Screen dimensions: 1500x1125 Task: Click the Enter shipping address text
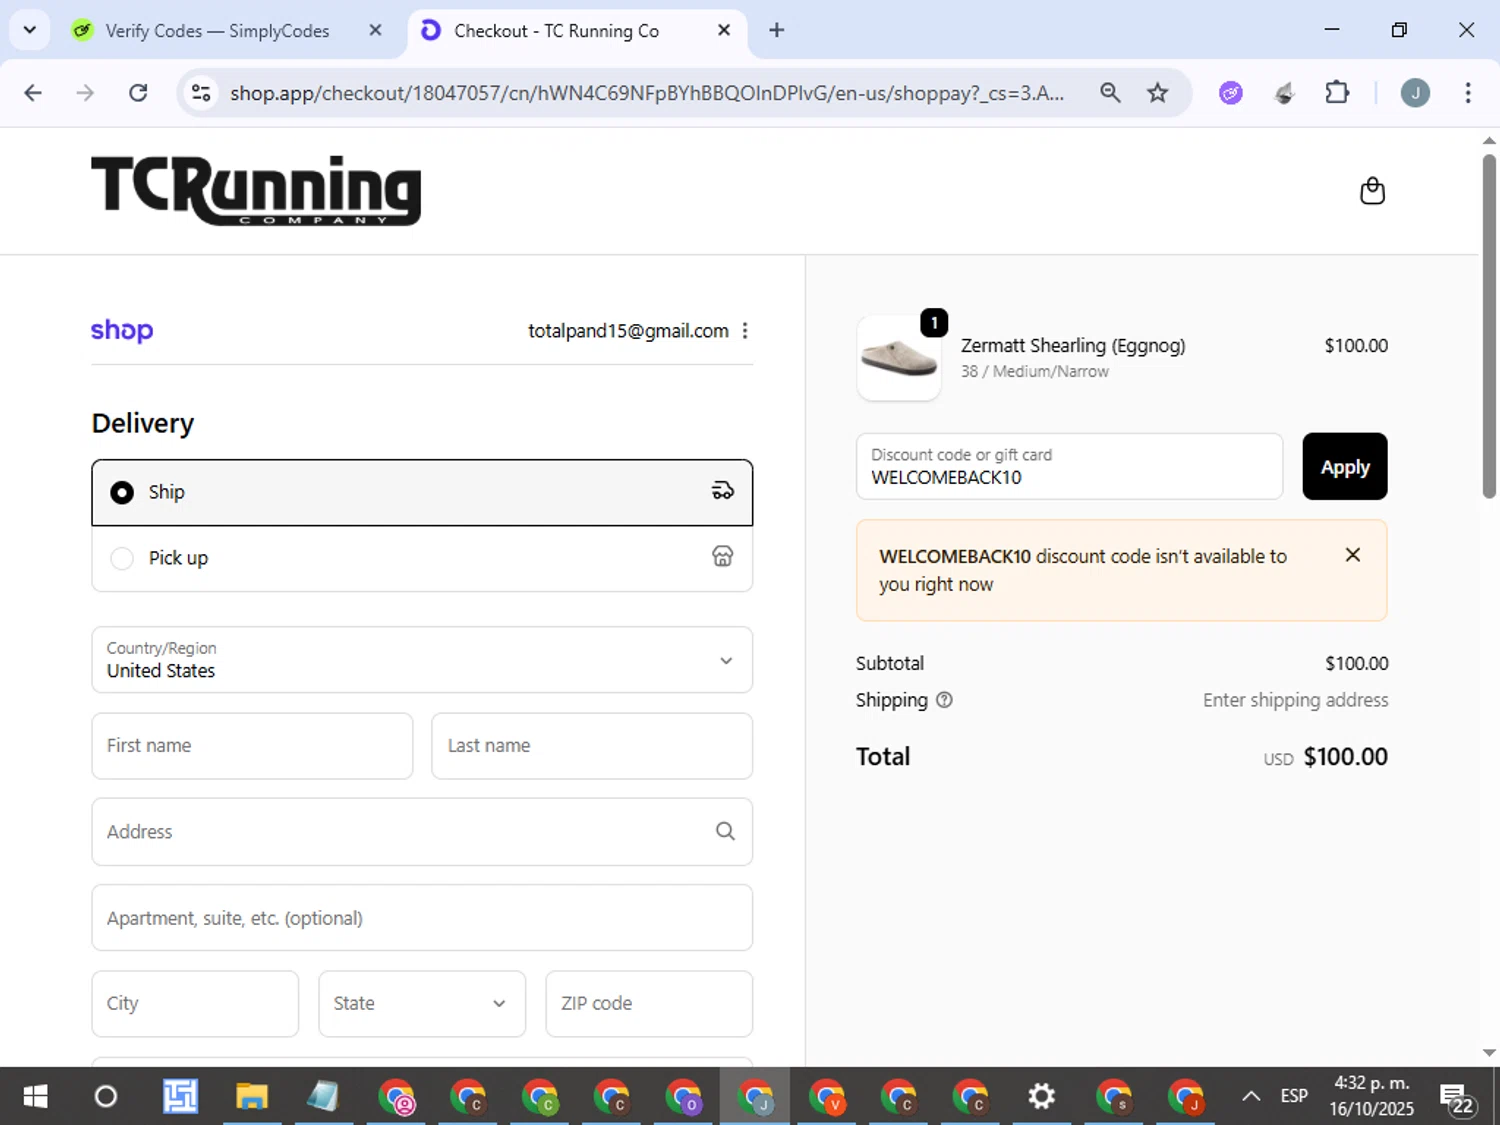[x=1295, y=700]
